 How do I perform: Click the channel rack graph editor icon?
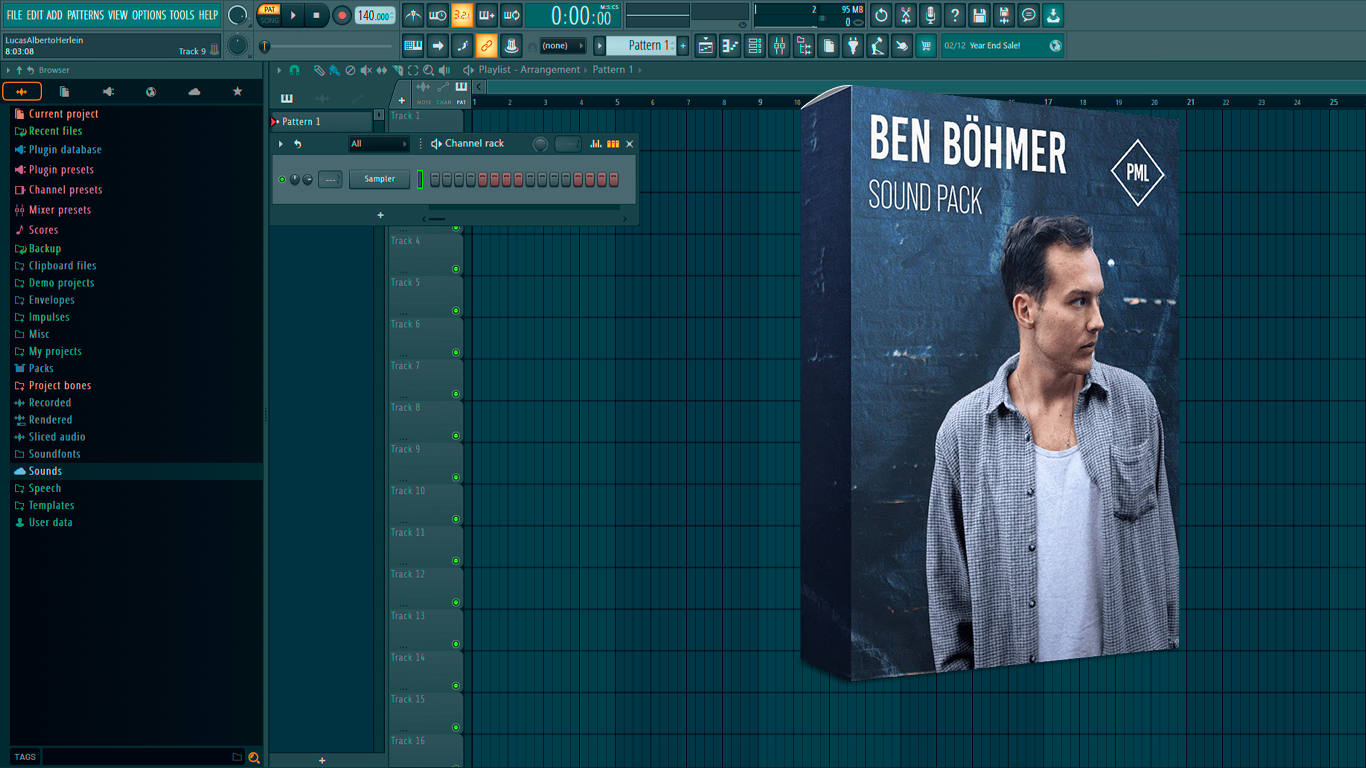596,144
